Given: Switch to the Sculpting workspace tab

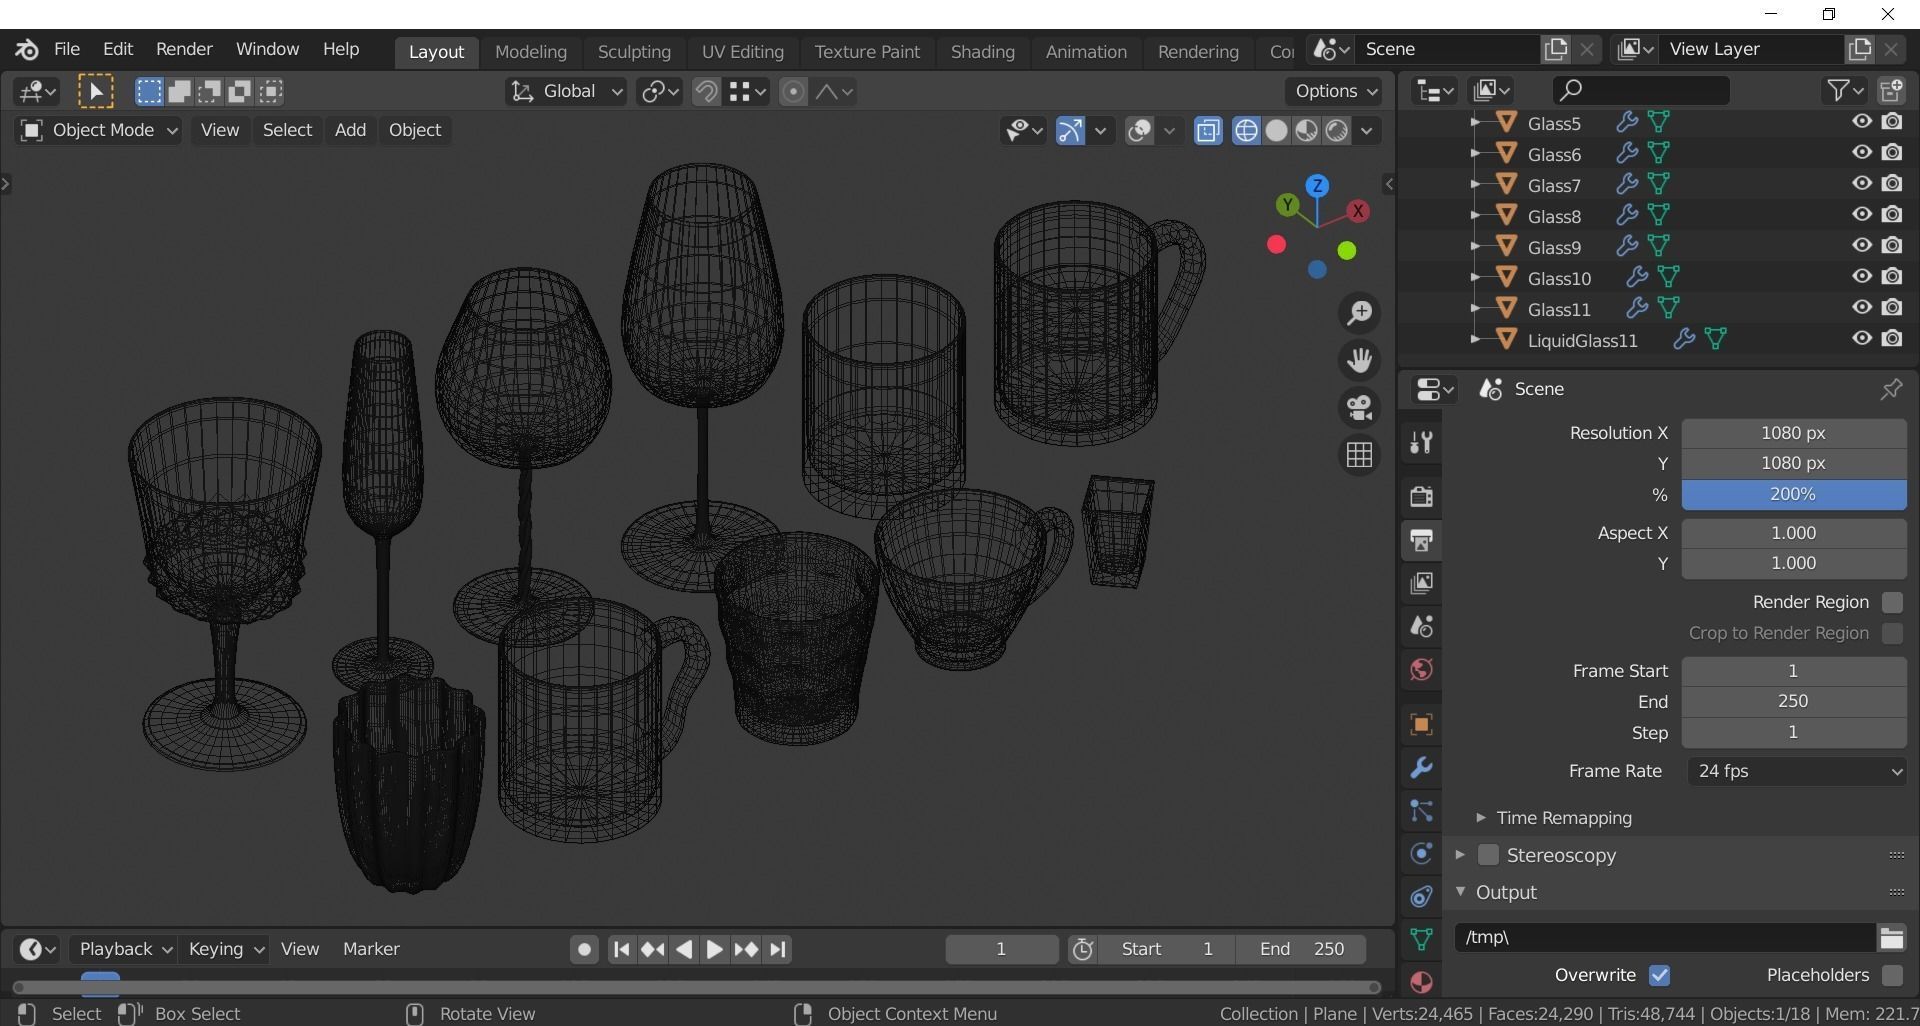Looking at the screenshot, I should [634, 52].
